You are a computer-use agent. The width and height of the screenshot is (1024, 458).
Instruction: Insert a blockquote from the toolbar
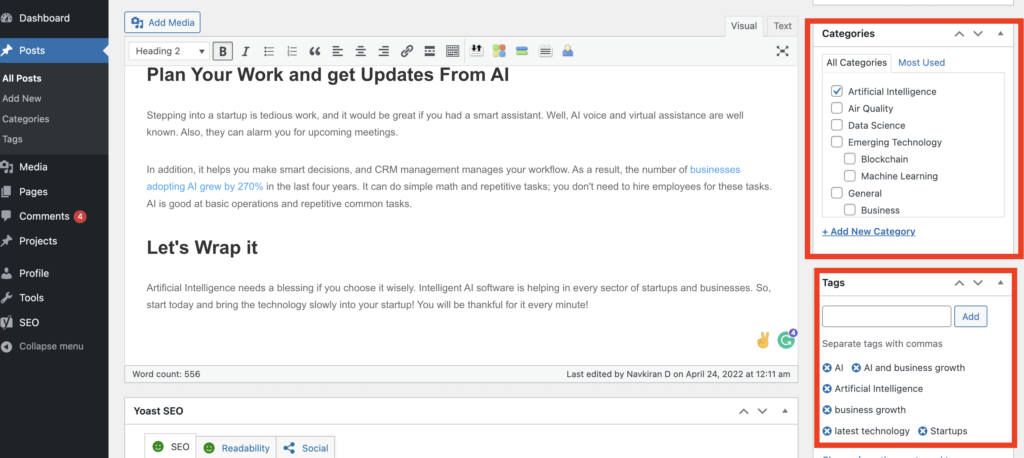[x=314, y=51]
